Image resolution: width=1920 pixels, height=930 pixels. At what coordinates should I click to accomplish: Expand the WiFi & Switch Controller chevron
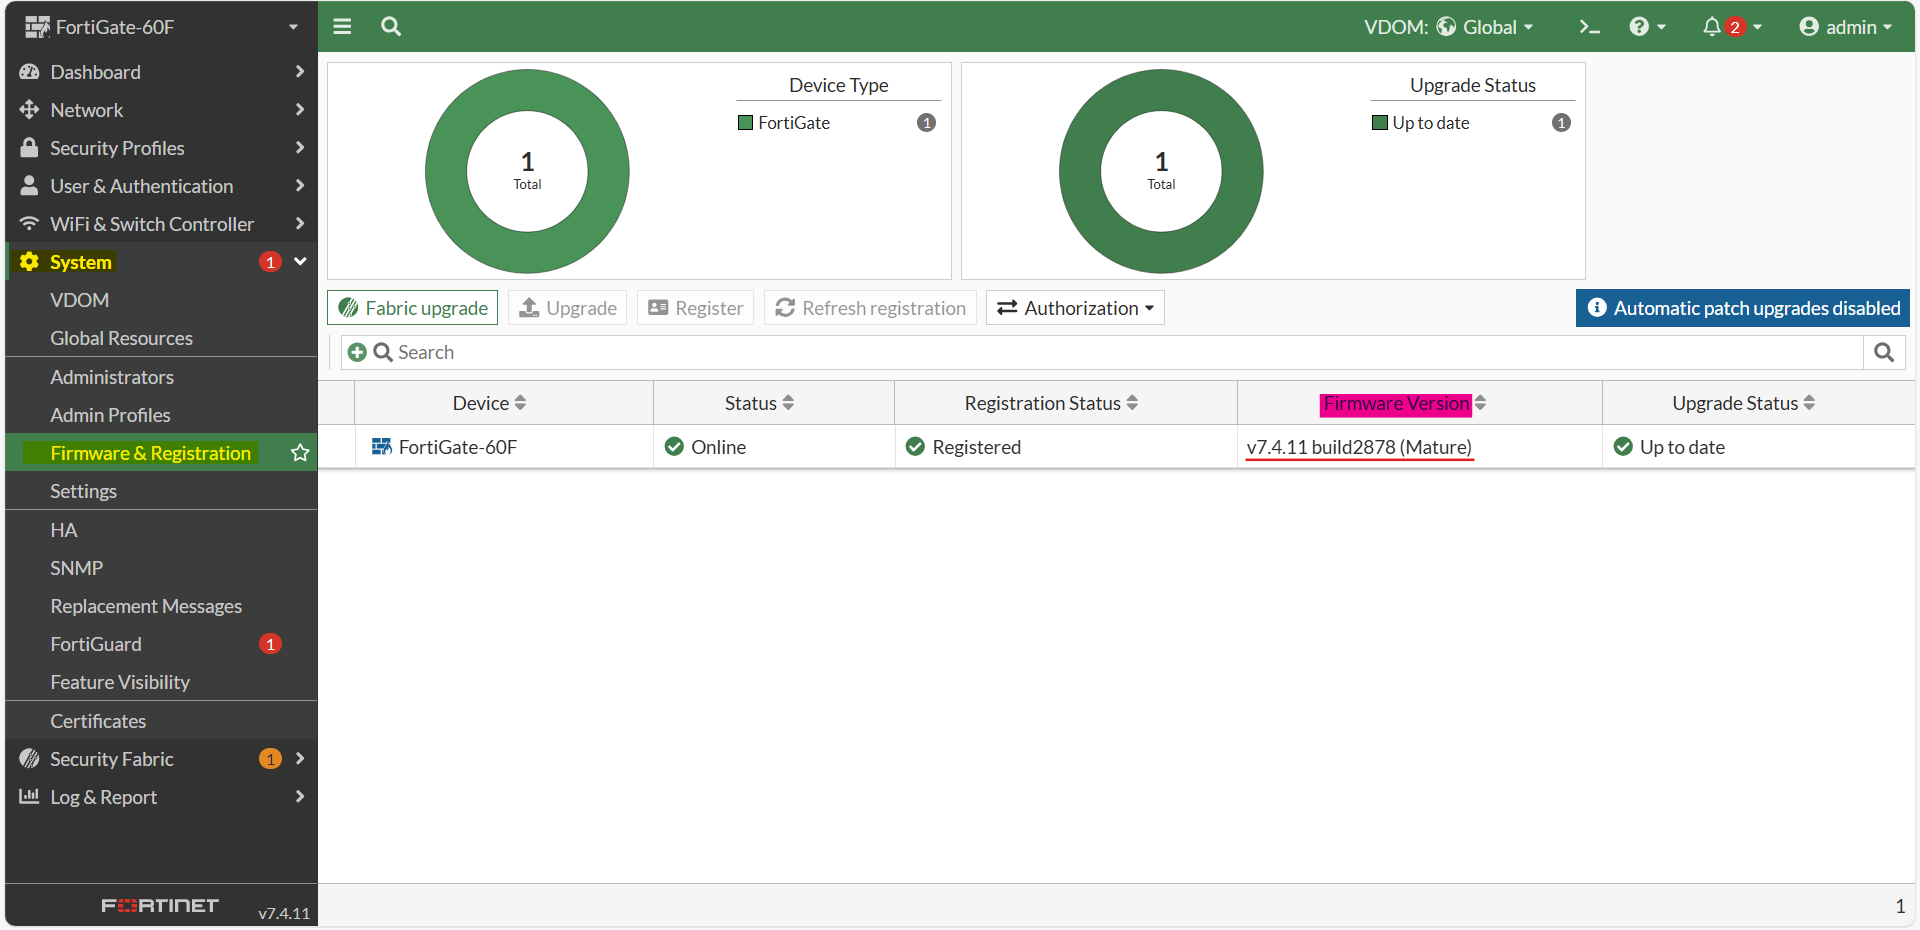pos(300,224)
